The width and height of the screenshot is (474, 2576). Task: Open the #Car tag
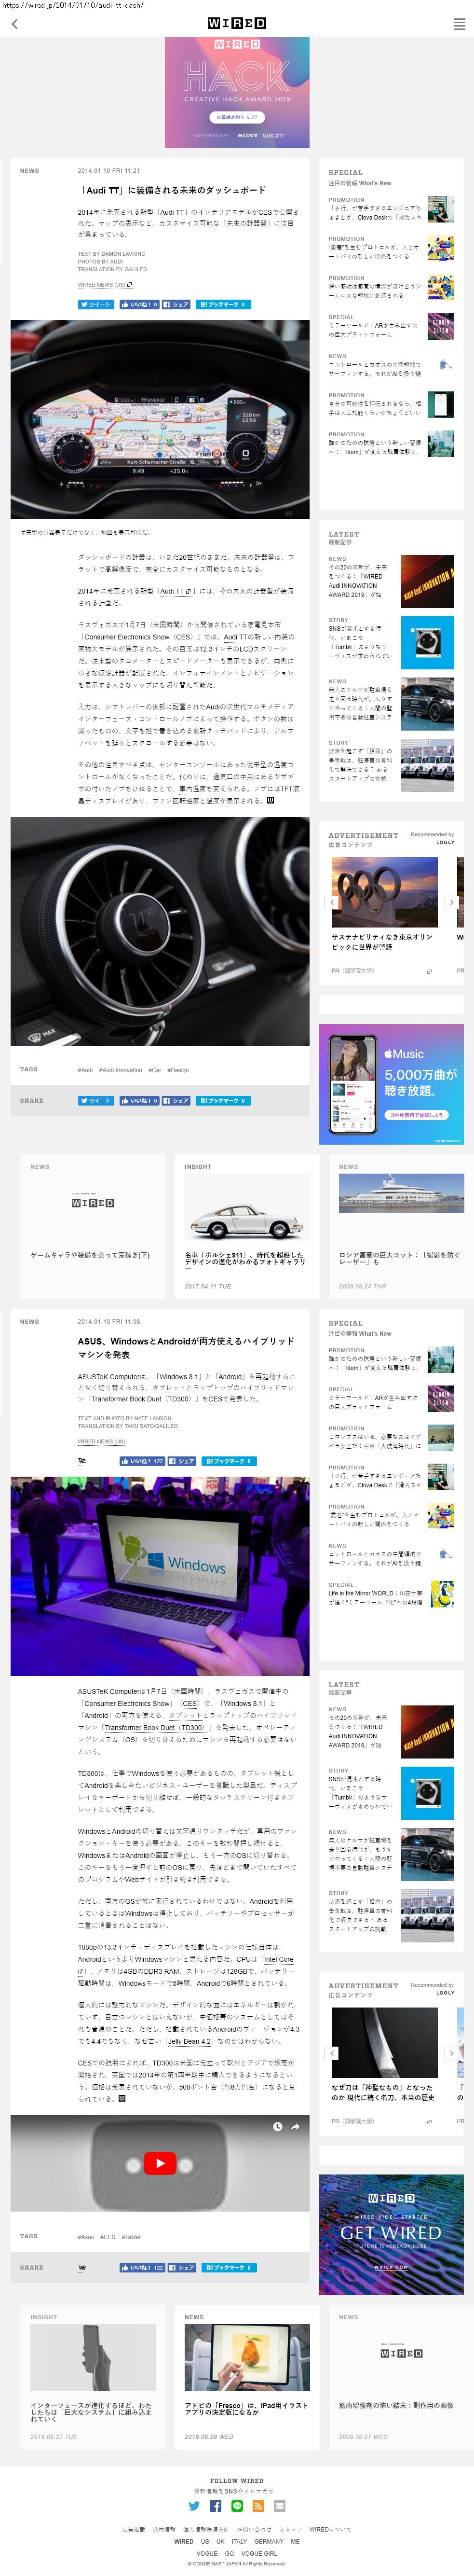click(x=155, y=1070)
